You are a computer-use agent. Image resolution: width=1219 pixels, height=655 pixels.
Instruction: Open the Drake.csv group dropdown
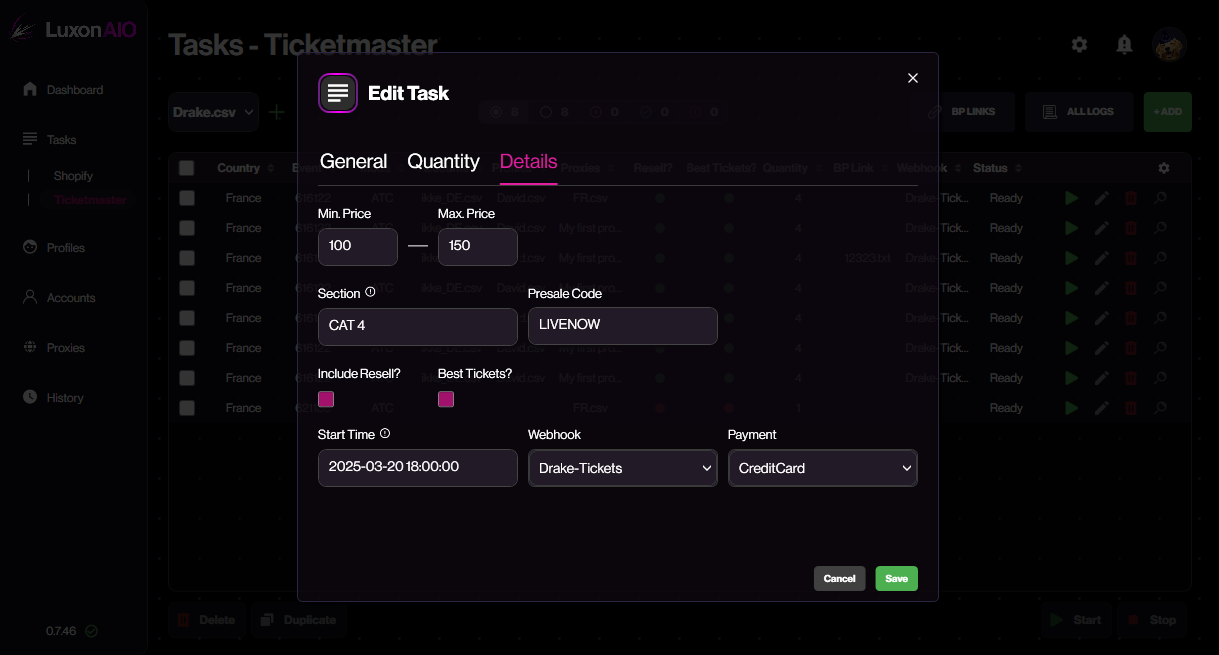(214, 112)
